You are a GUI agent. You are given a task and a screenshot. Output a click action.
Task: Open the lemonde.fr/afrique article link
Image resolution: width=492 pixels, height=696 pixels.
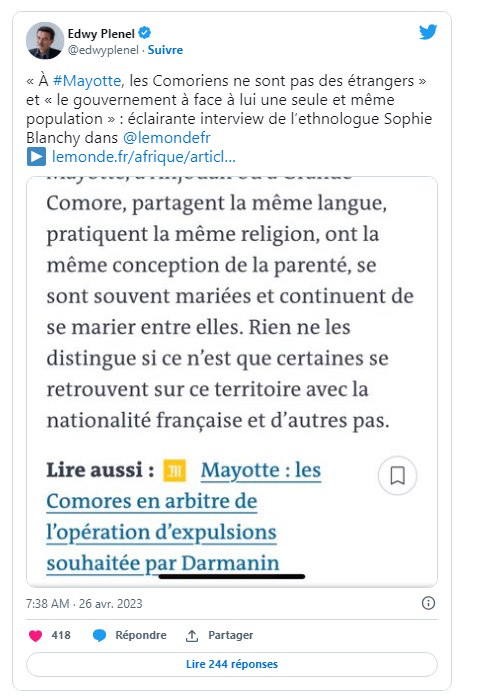tap(143, 157)
